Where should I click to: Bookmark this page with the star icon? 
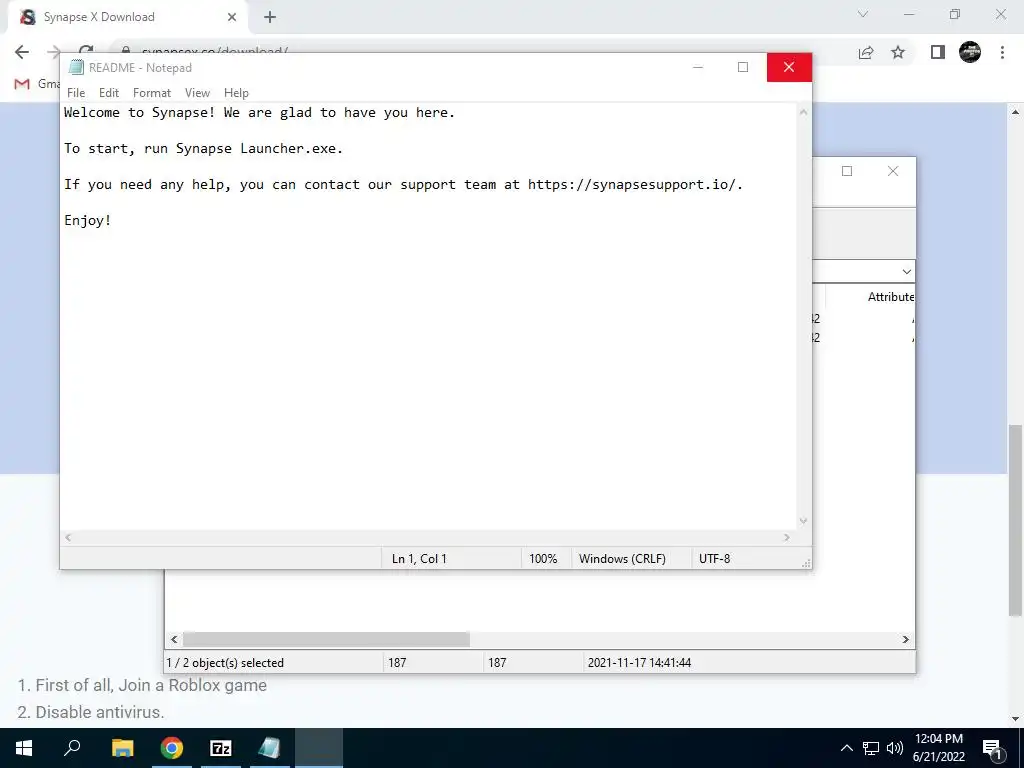pos(898,52)
